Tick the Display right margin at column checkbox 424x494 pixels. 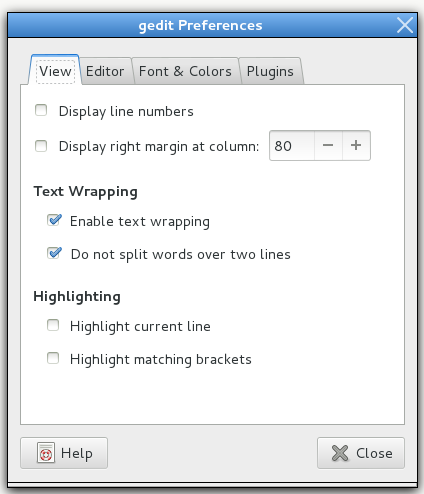coord(41,146)
